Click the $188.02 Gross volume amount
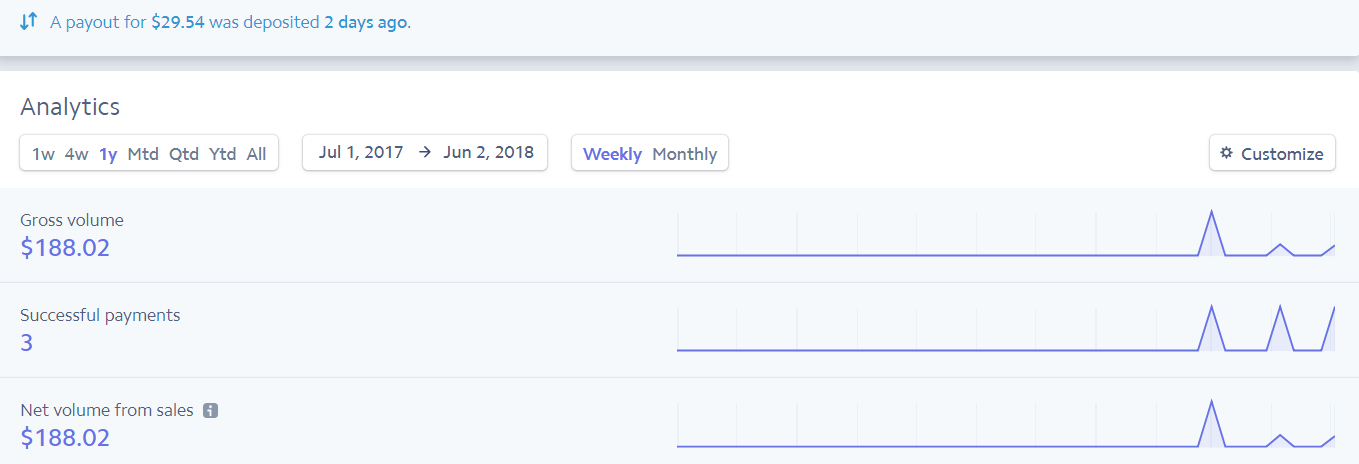 point(65,248)
